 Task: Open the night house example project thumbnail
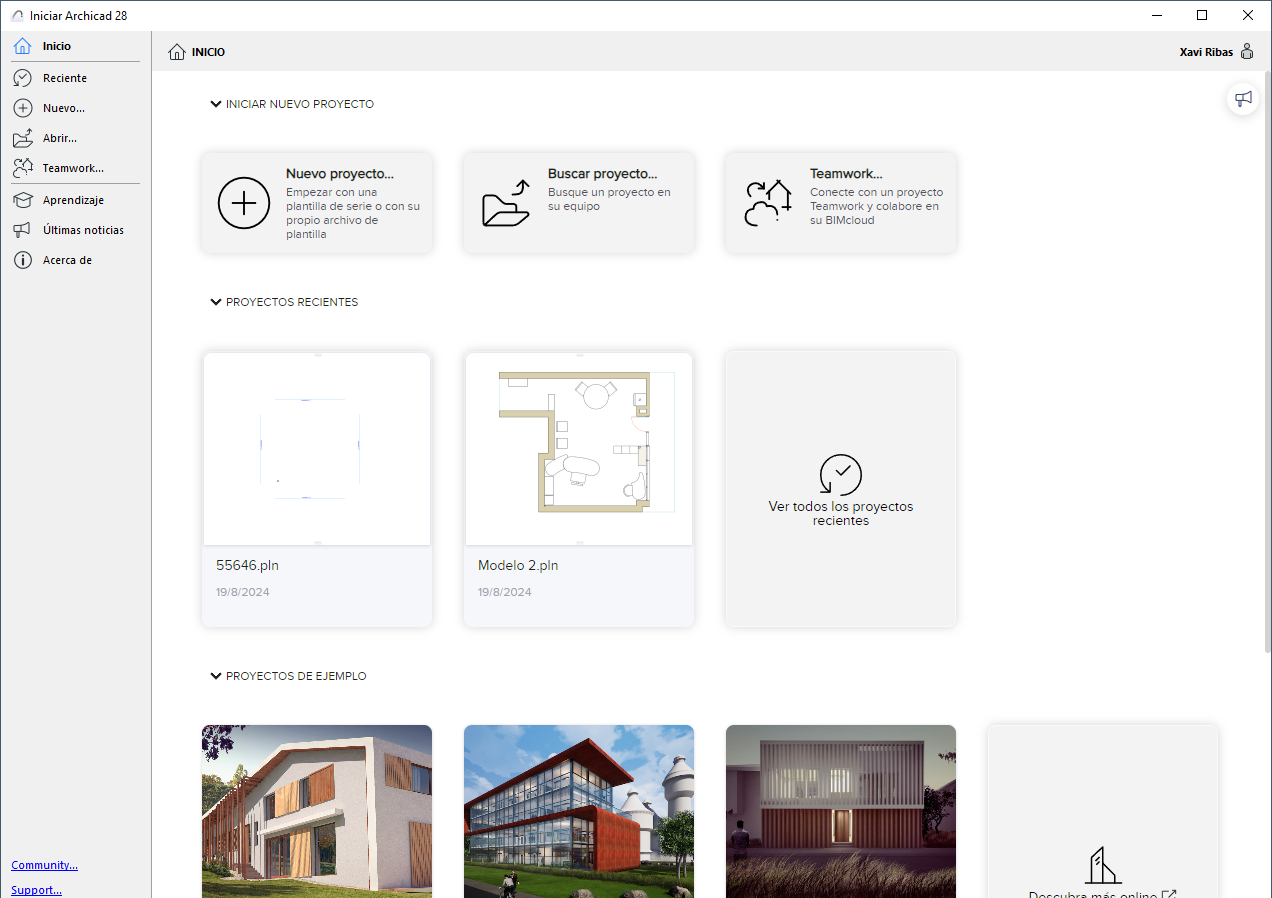(841, 811)
